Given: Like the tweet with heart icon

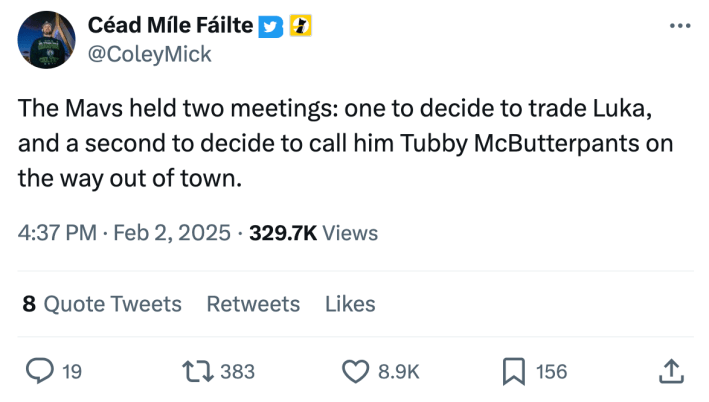Looking at the screenshot, I should point(356,372).
